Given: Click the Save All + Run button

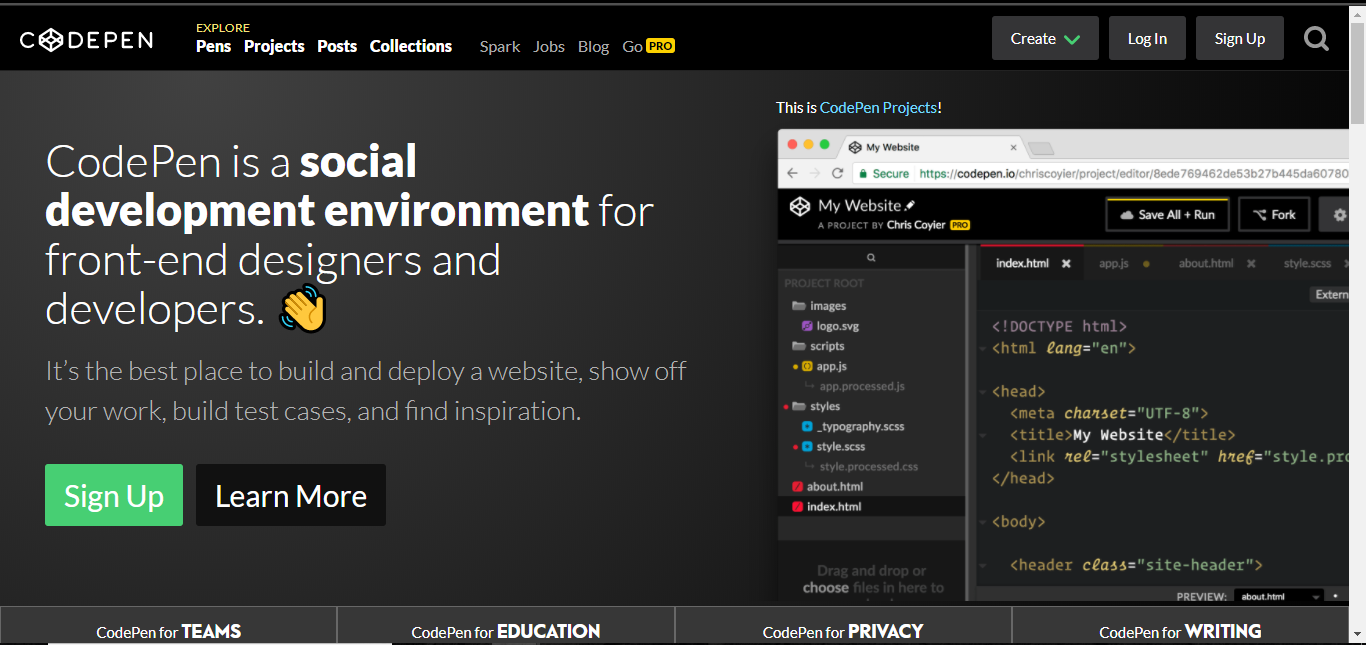Looking at the screenshot, I should (x=1167, y=214).
